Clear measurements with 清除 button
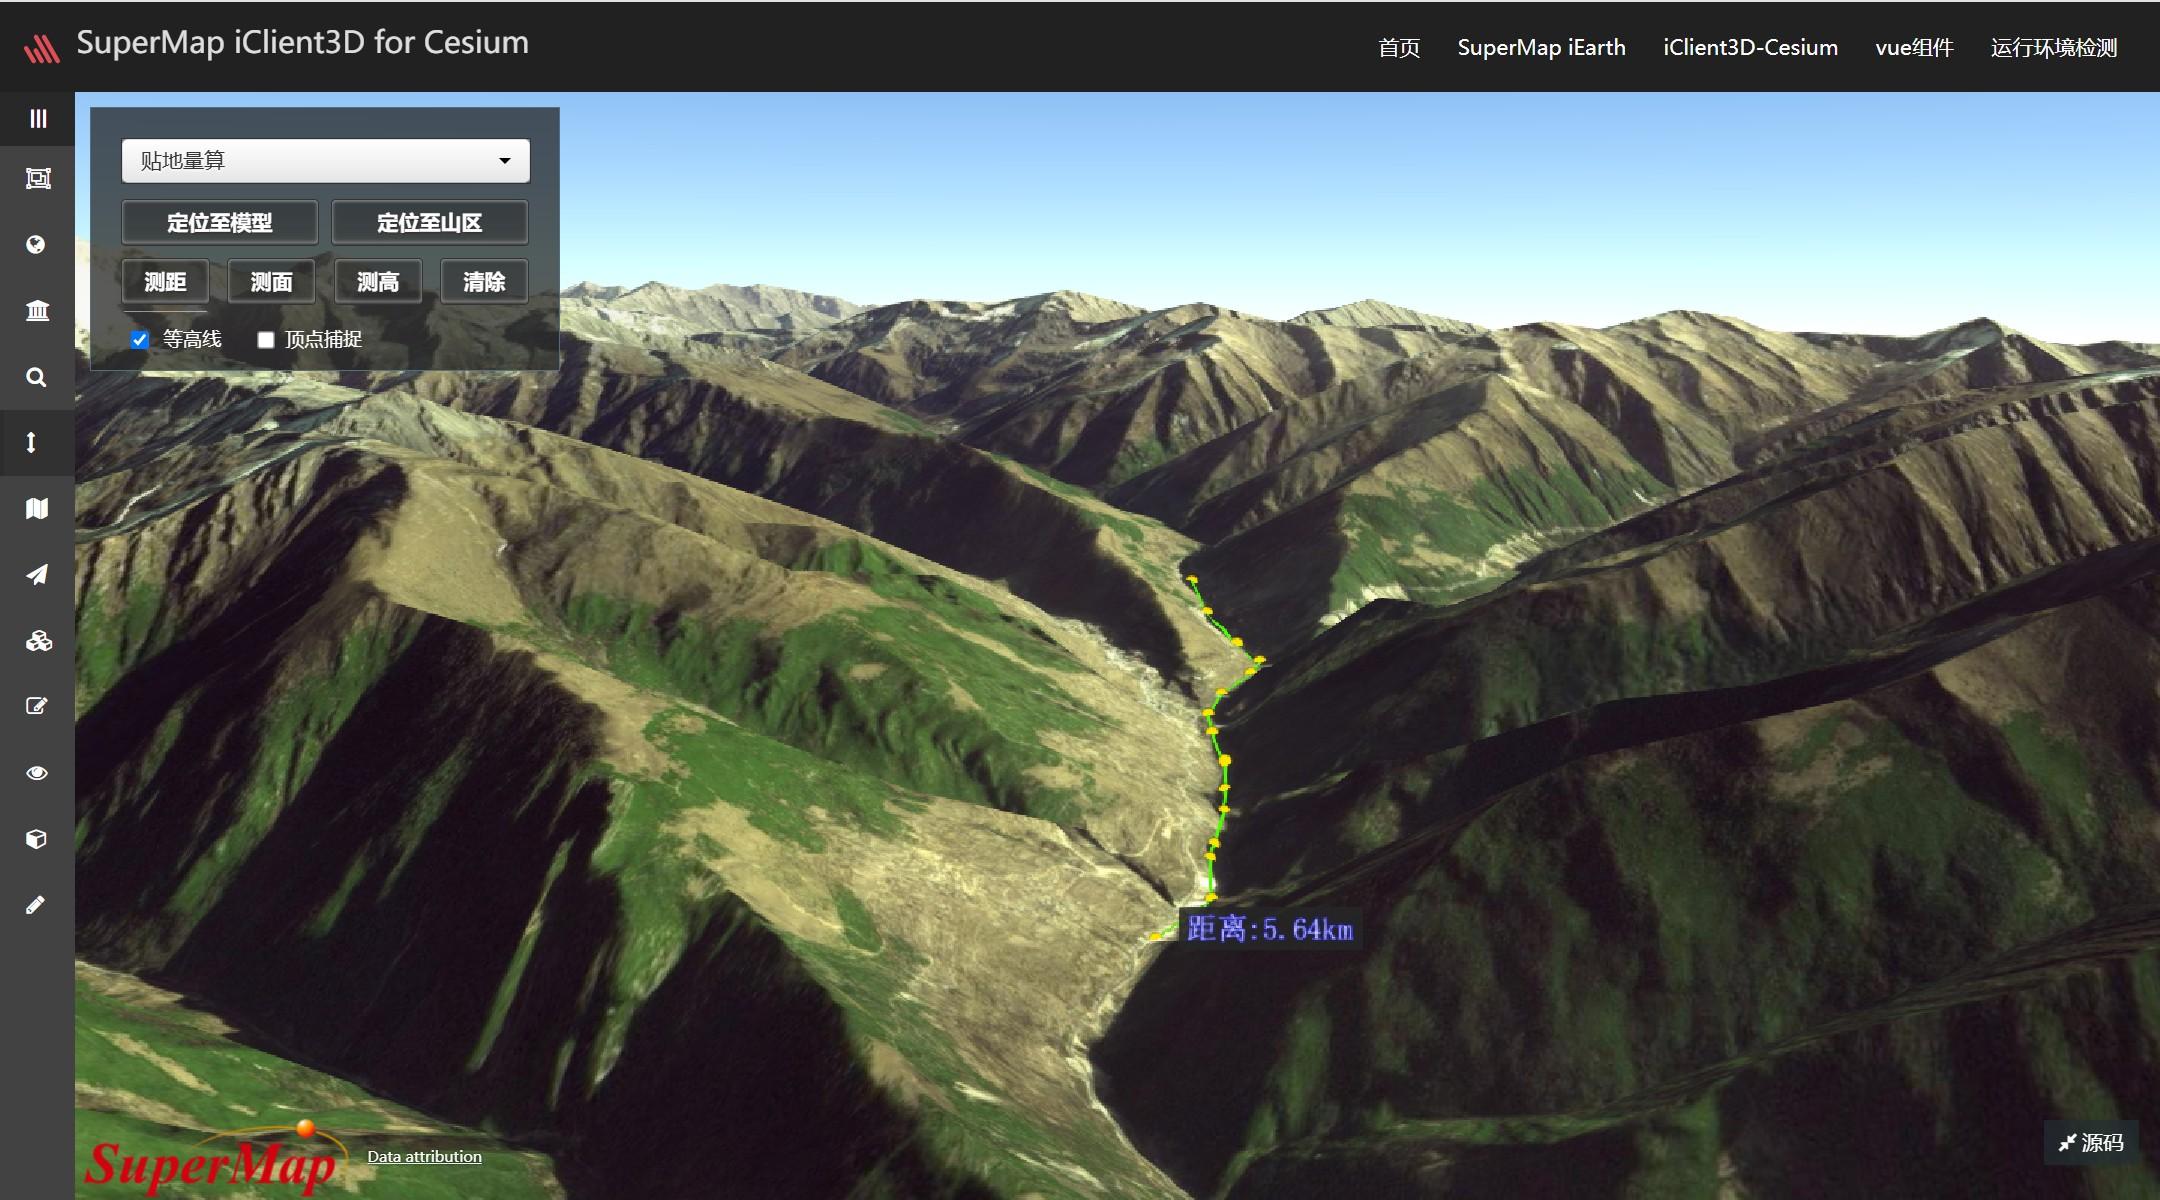The height and width of the screenshot is (1200, 2160). click(484, 282)
